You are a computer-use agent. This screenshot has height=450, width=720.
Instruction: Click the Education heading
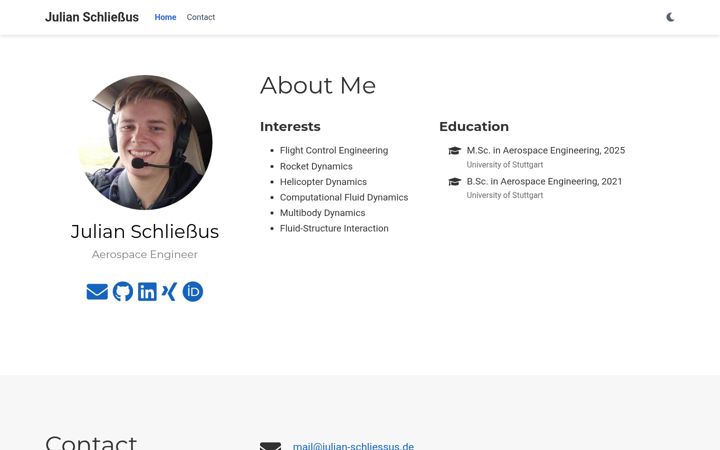tap(474, 126)
